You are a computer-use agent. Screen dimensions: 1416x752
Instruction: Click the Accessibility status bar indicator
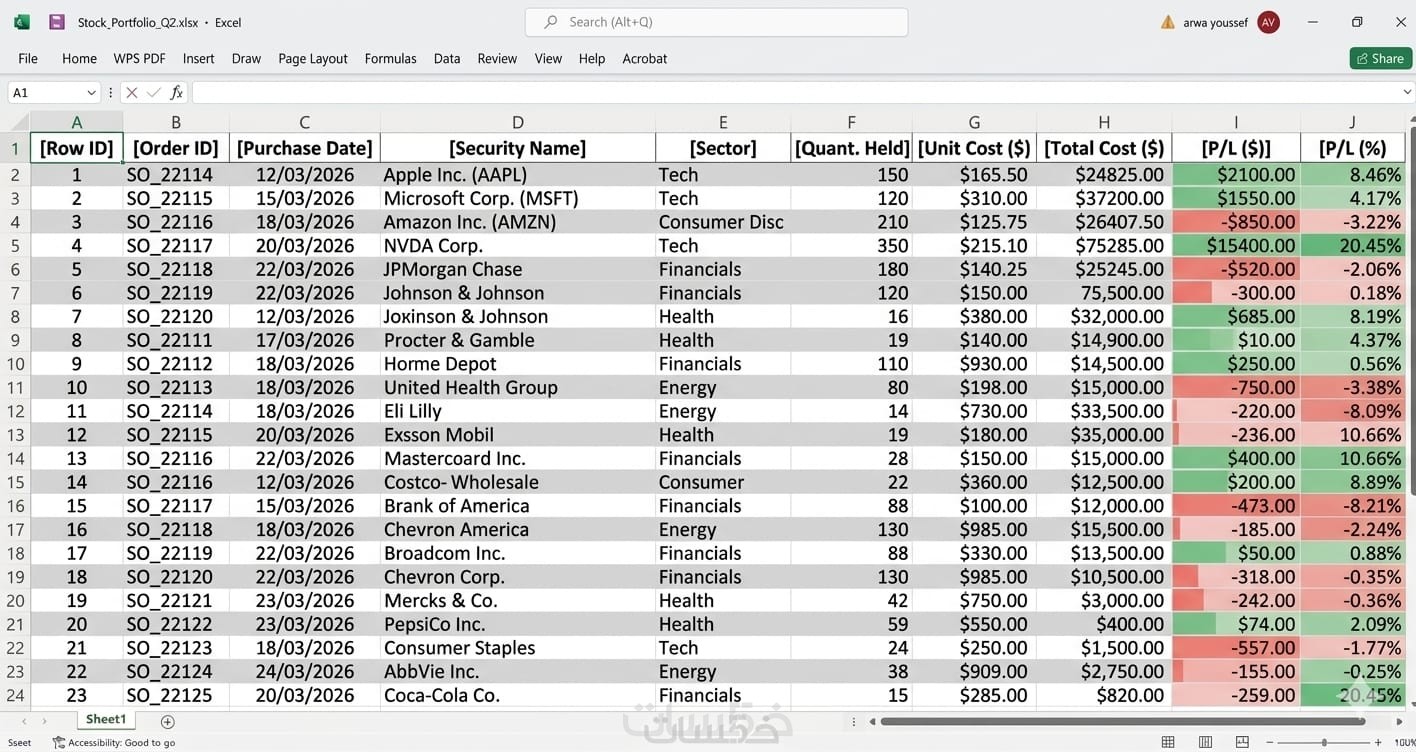point(114,743)
